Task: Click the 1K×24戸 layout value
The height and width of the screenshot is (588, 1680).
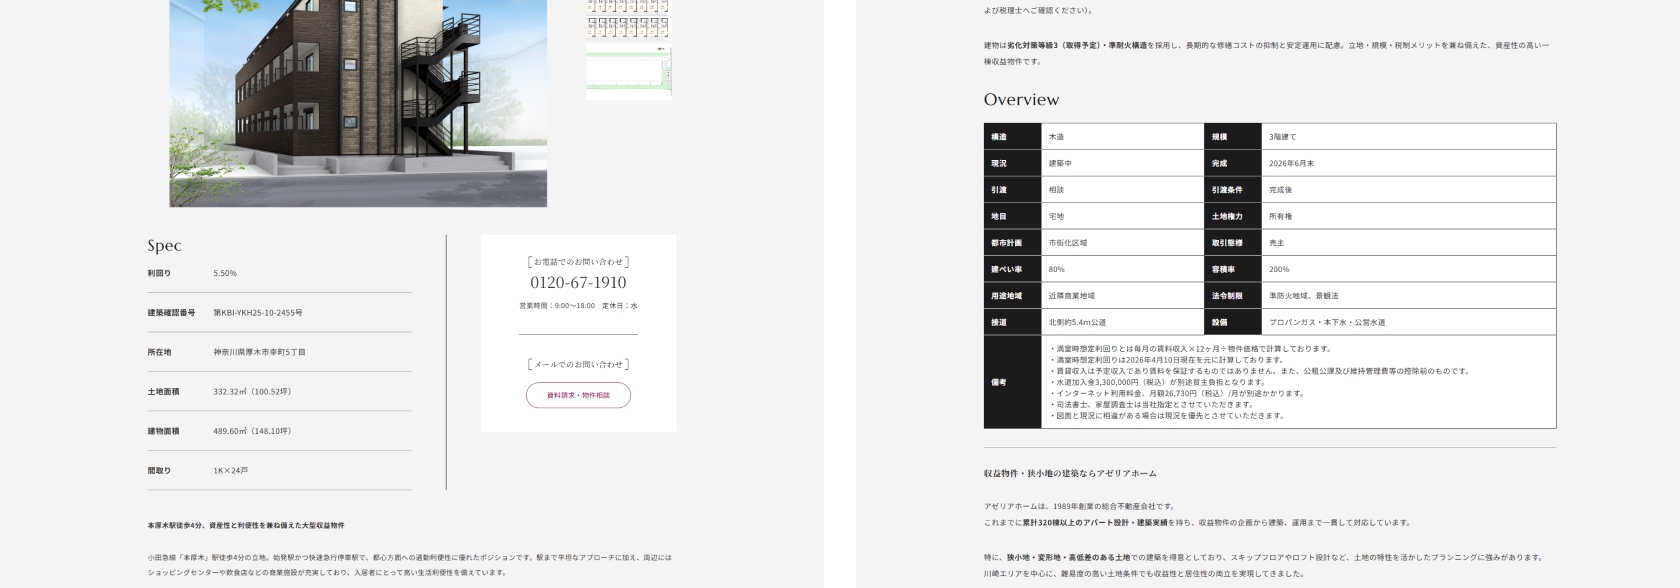Action: (x=231, y=471)
